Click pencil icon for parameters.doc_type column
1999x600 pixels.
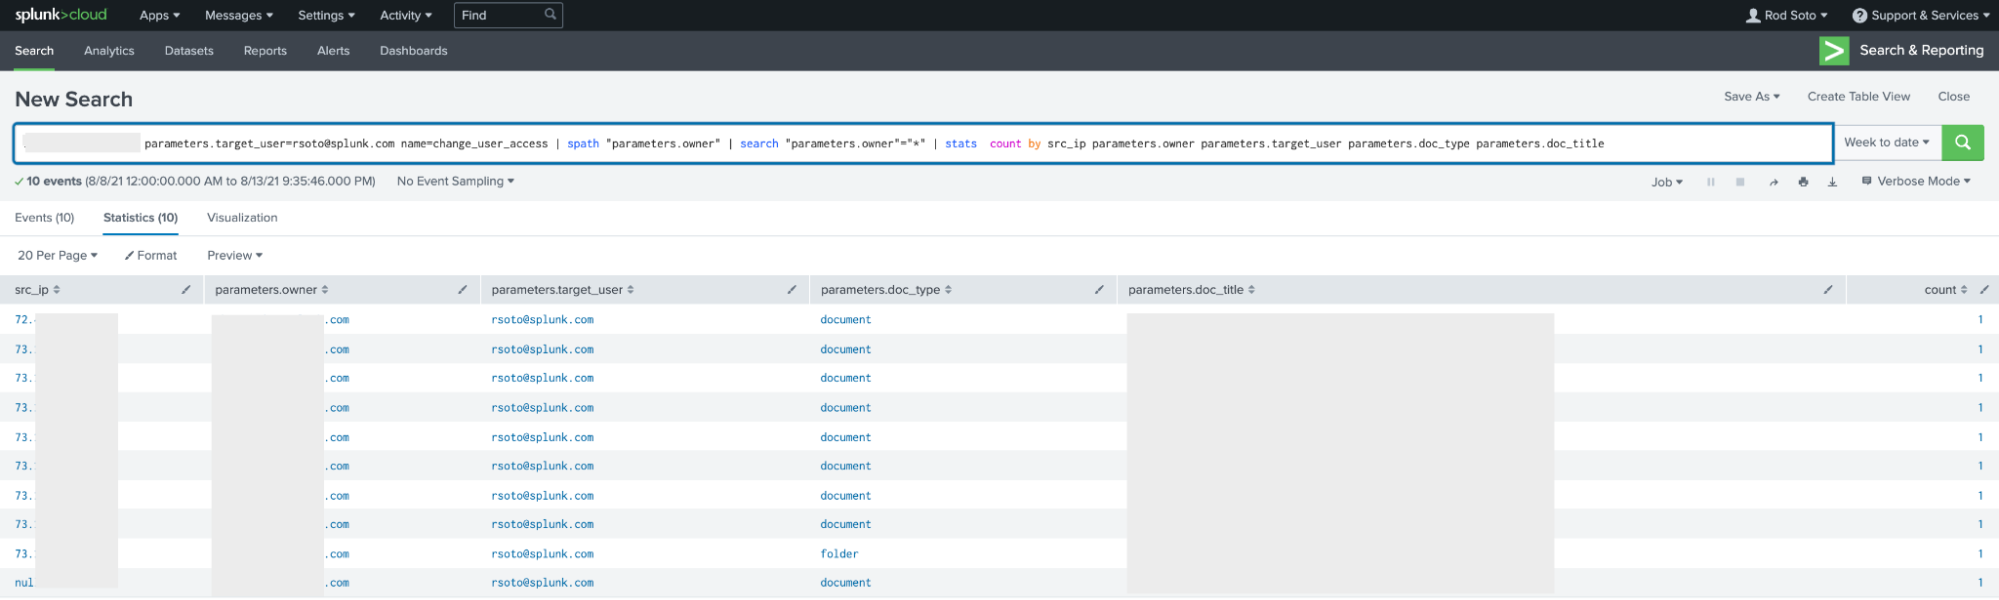pyautogui.click(x=1099, y=290)
